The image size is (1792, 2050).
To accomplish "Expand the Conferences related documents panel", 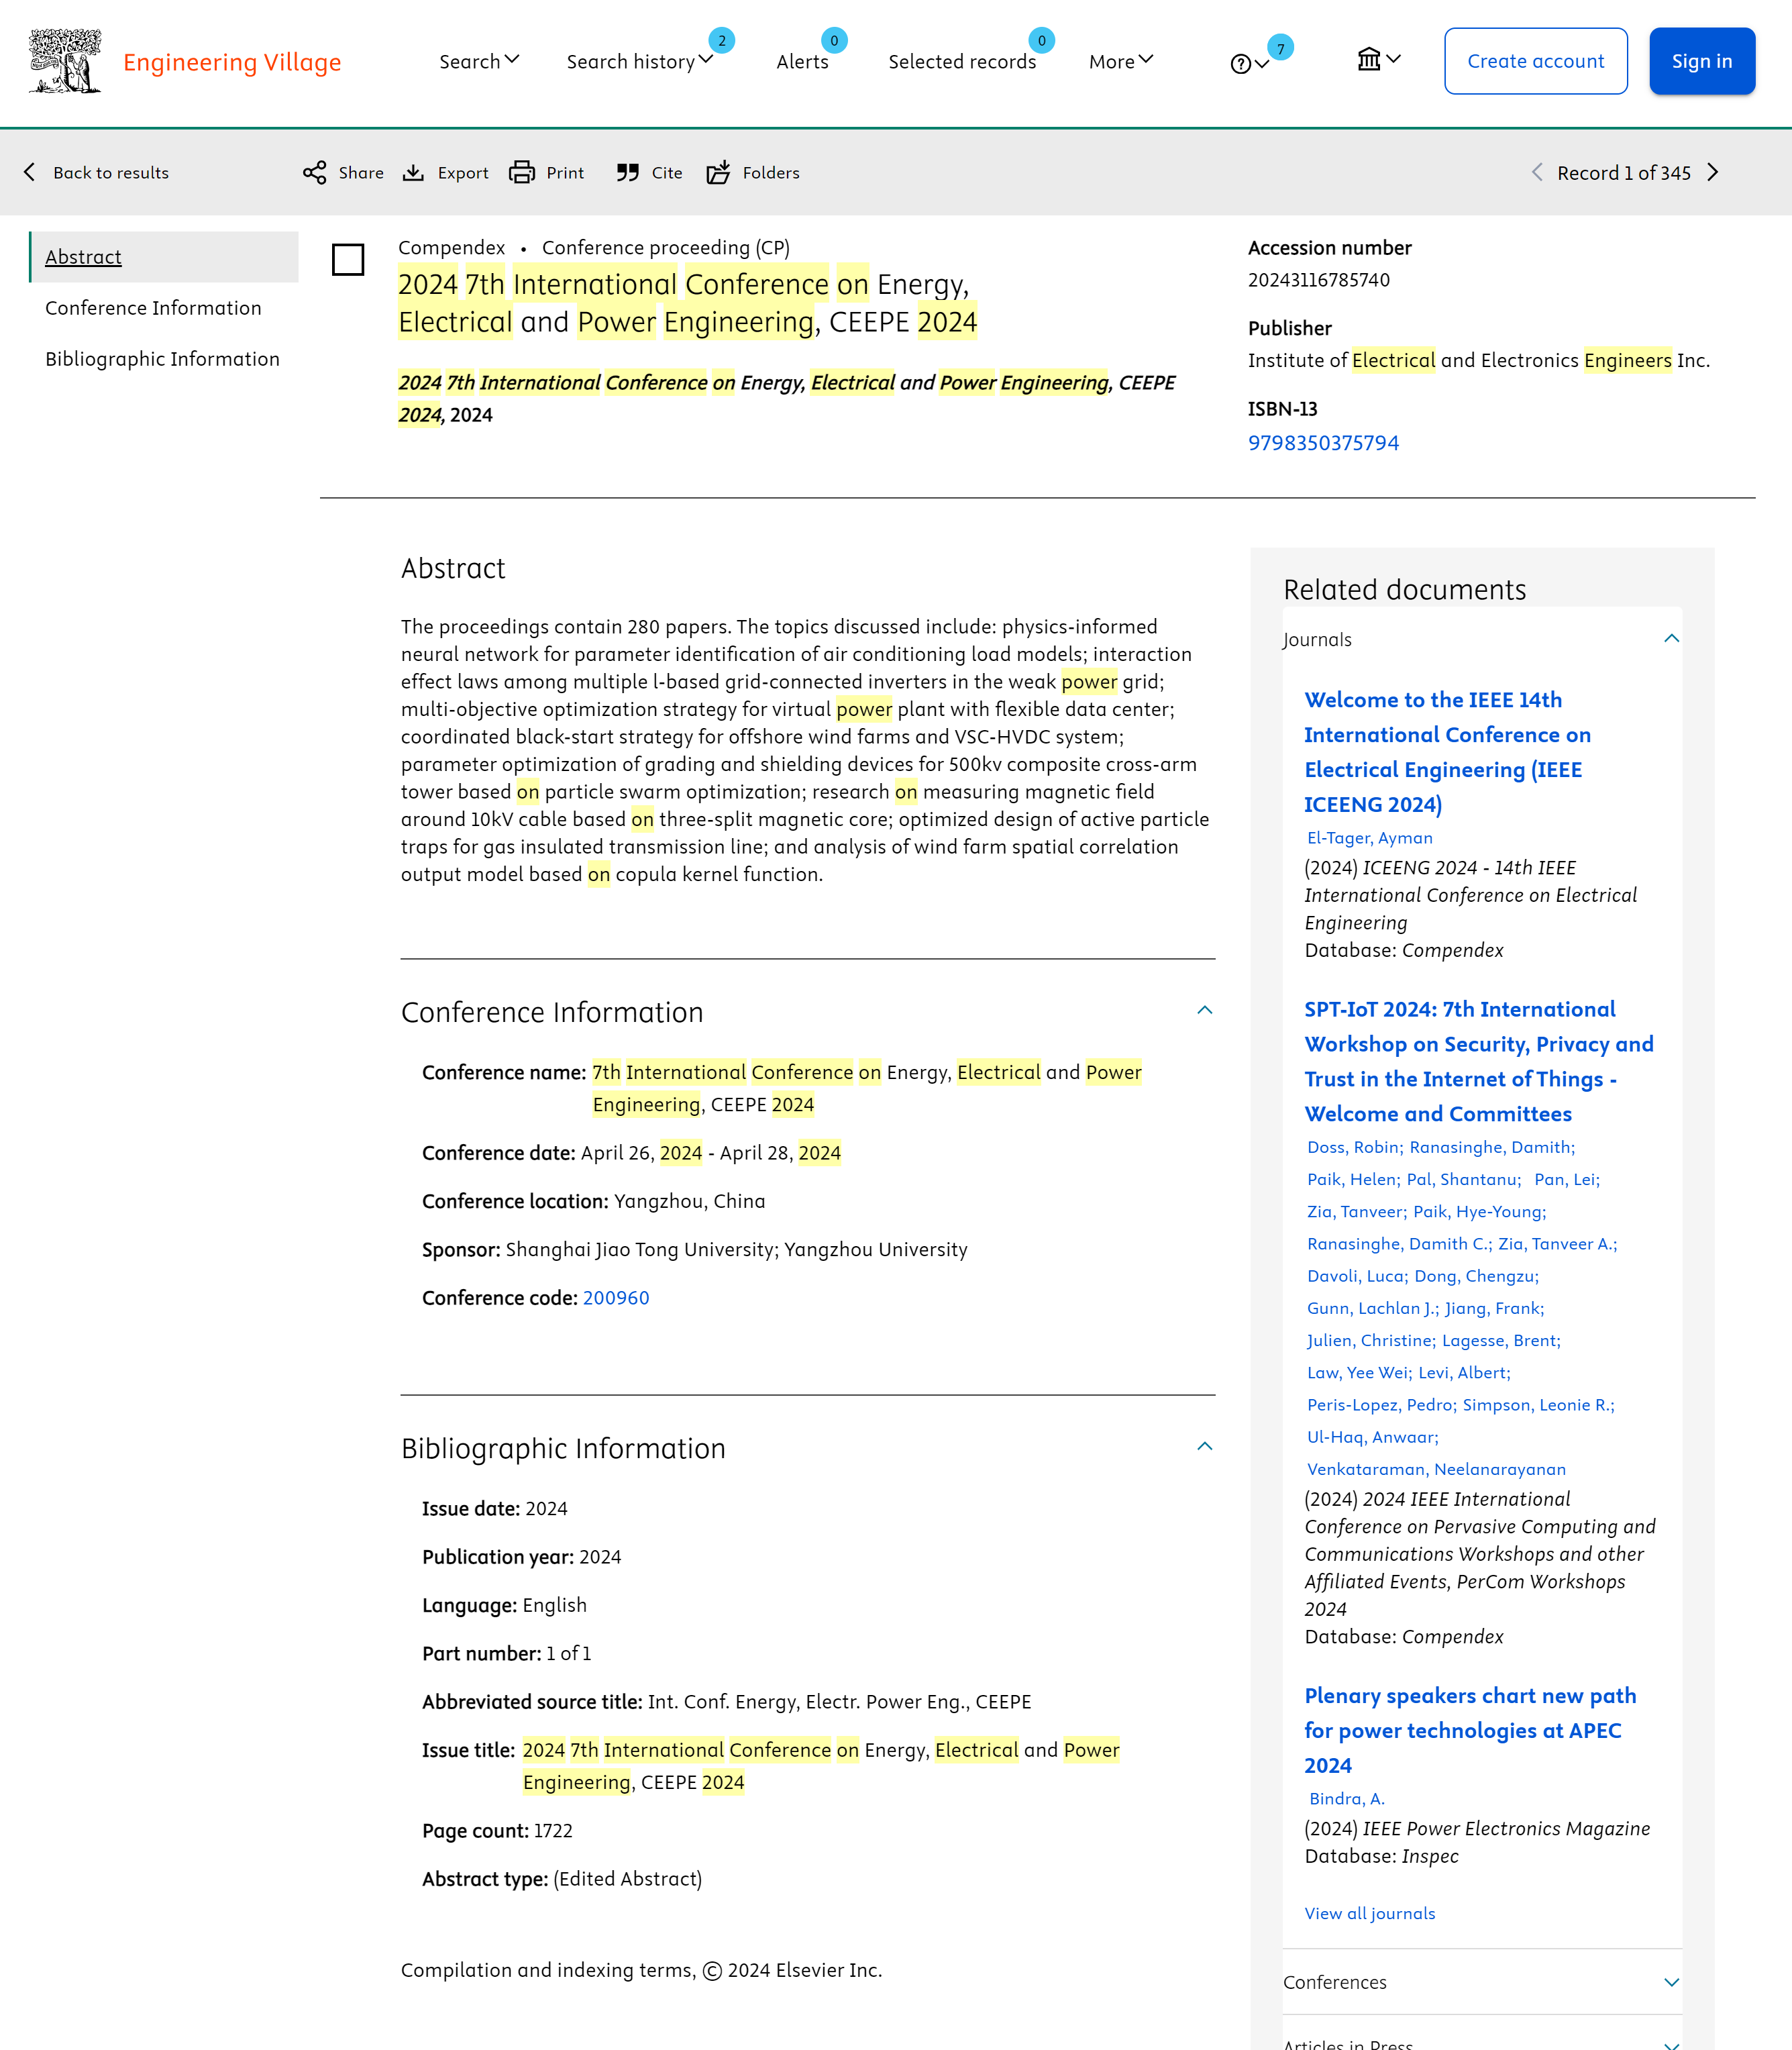I will tap(1482, 1982).
